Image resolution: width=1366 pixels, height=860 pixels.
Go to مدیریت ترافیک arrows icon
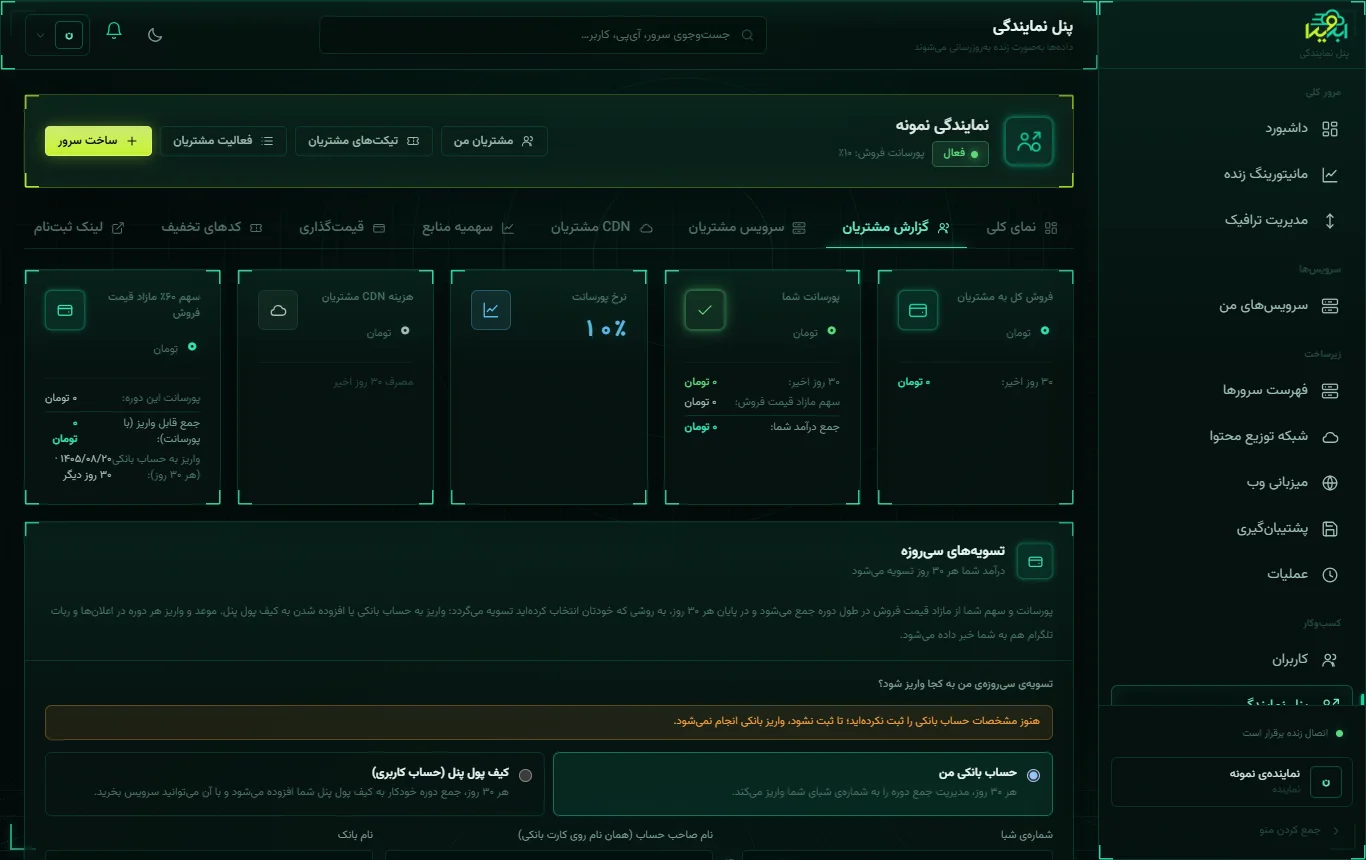pyautogui.click(x=1329, y=220)
